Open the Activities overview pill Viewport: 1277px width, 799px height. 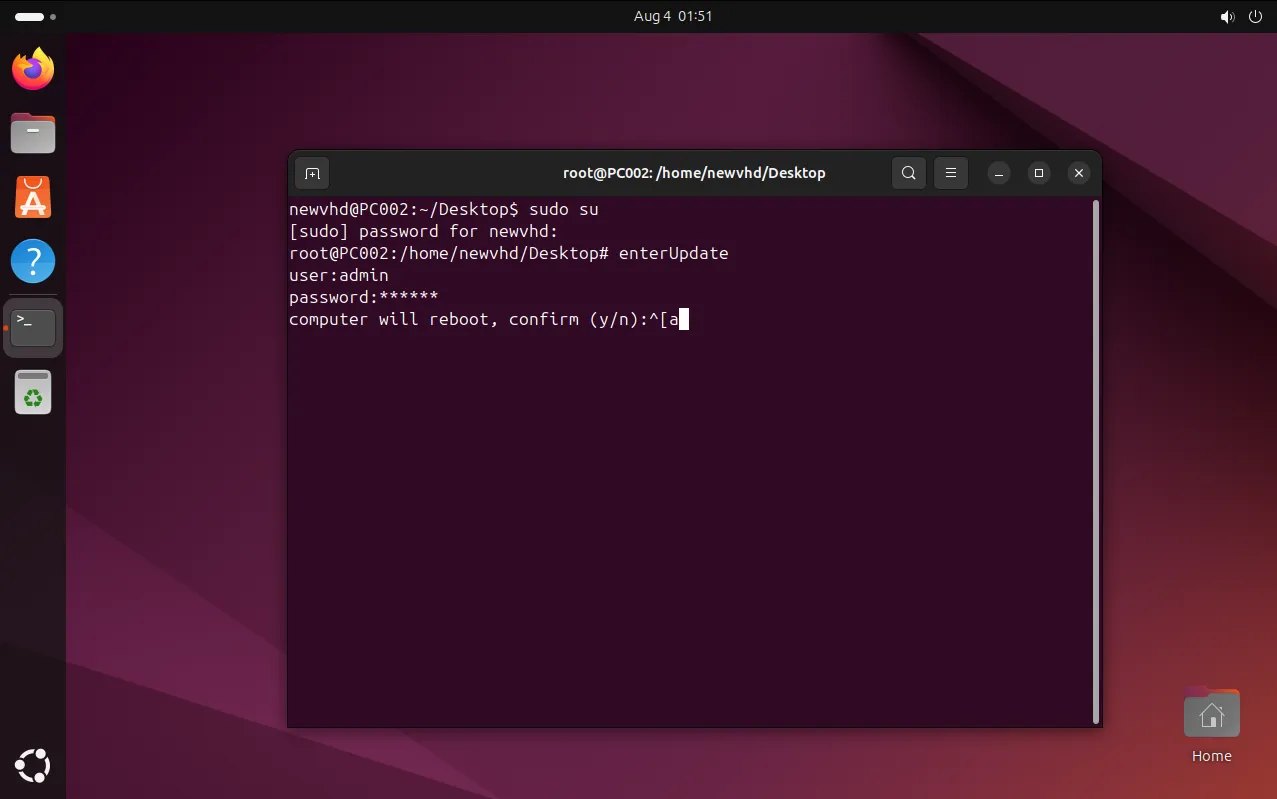pyautogui.click(x=35, y=17)
